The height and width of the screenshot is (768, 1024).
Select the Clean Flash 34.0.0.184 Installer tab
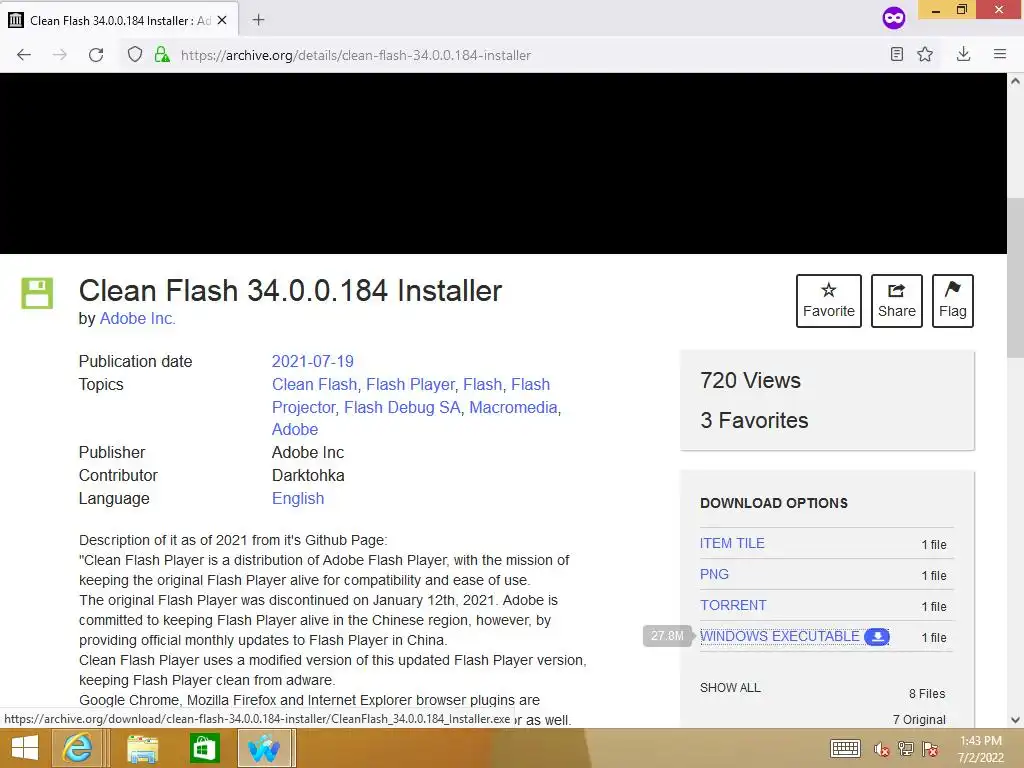point(119,20)
